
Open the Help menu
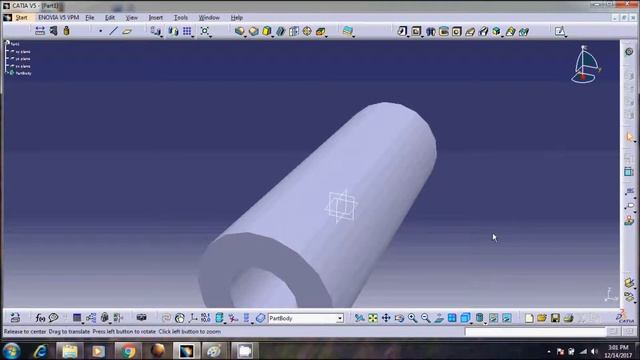pos(237,18)
